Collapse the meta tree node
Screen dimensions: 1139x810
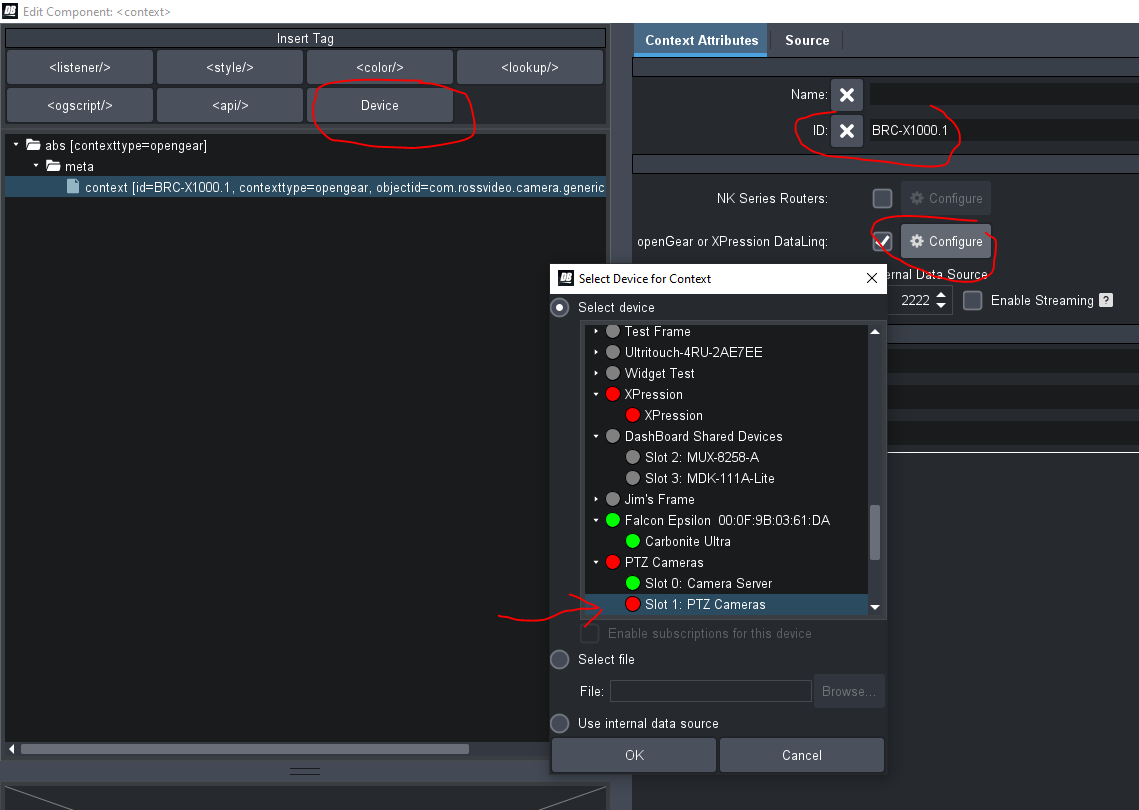click(36, 166)
